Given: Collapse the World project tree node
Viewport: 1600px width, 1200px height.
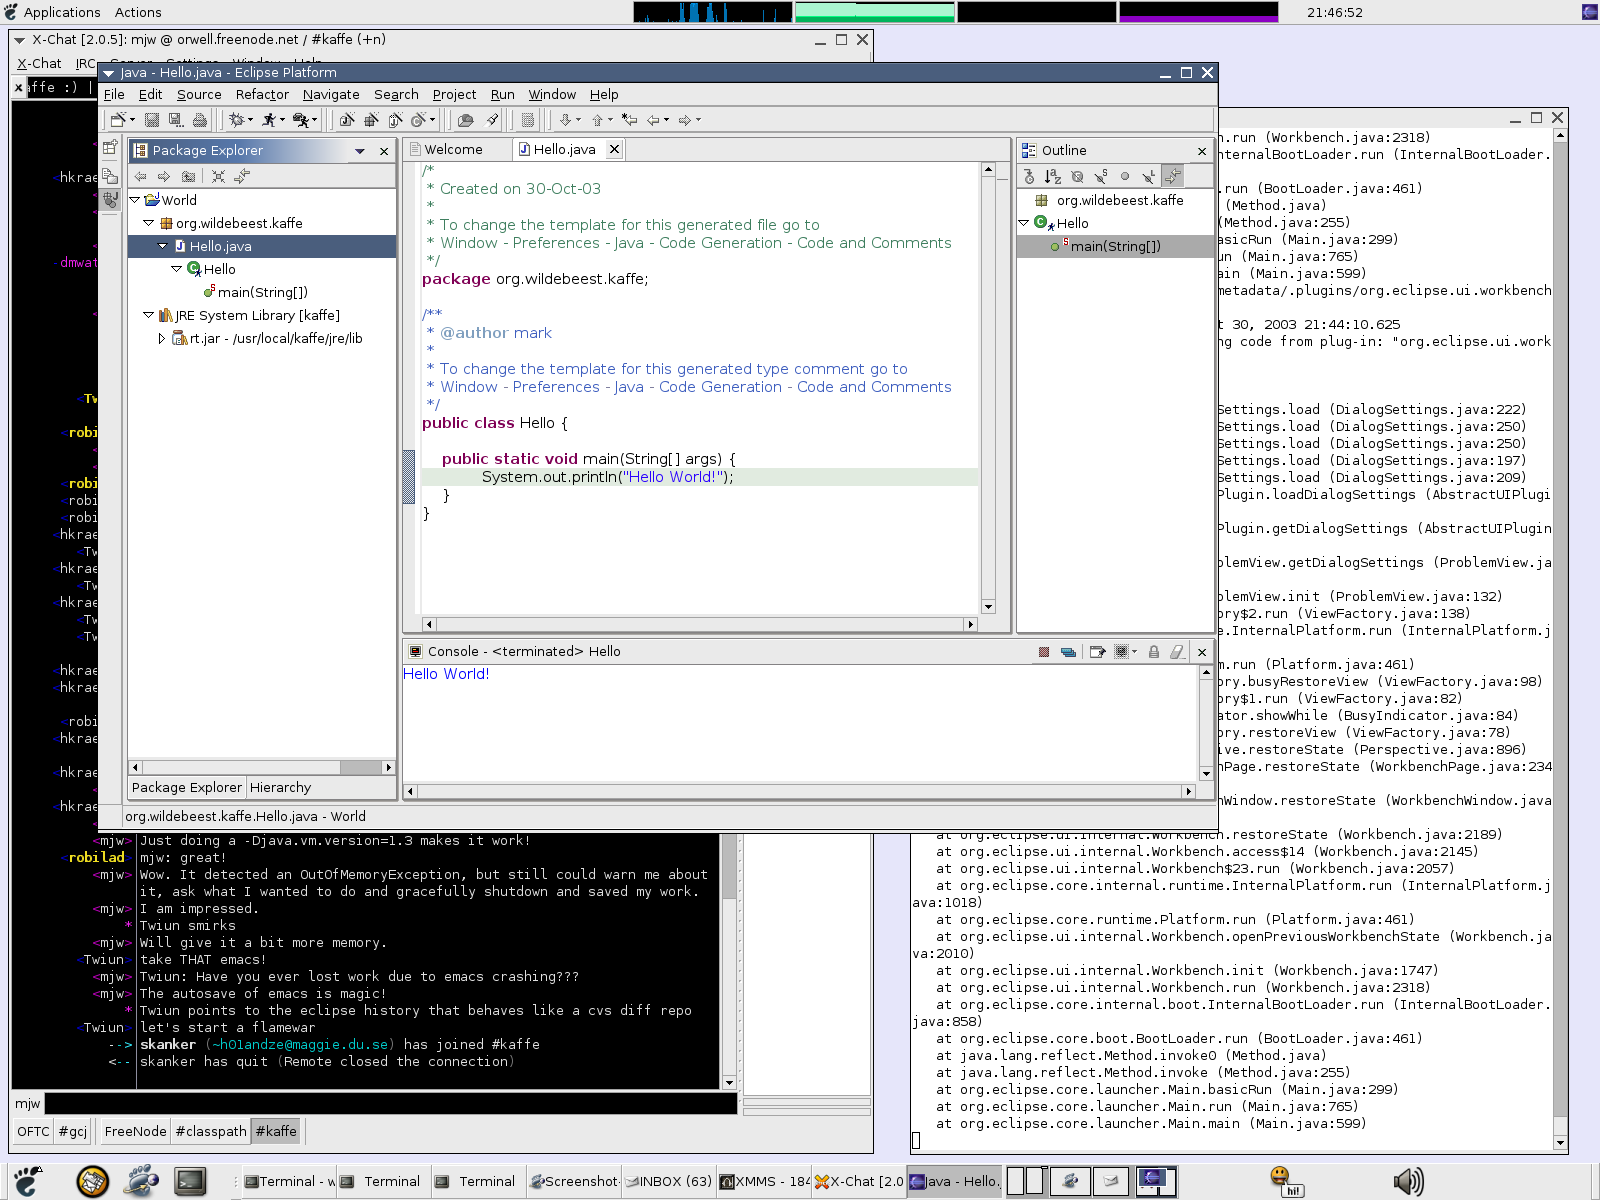Looking at the screenshot, I should 135,200.
